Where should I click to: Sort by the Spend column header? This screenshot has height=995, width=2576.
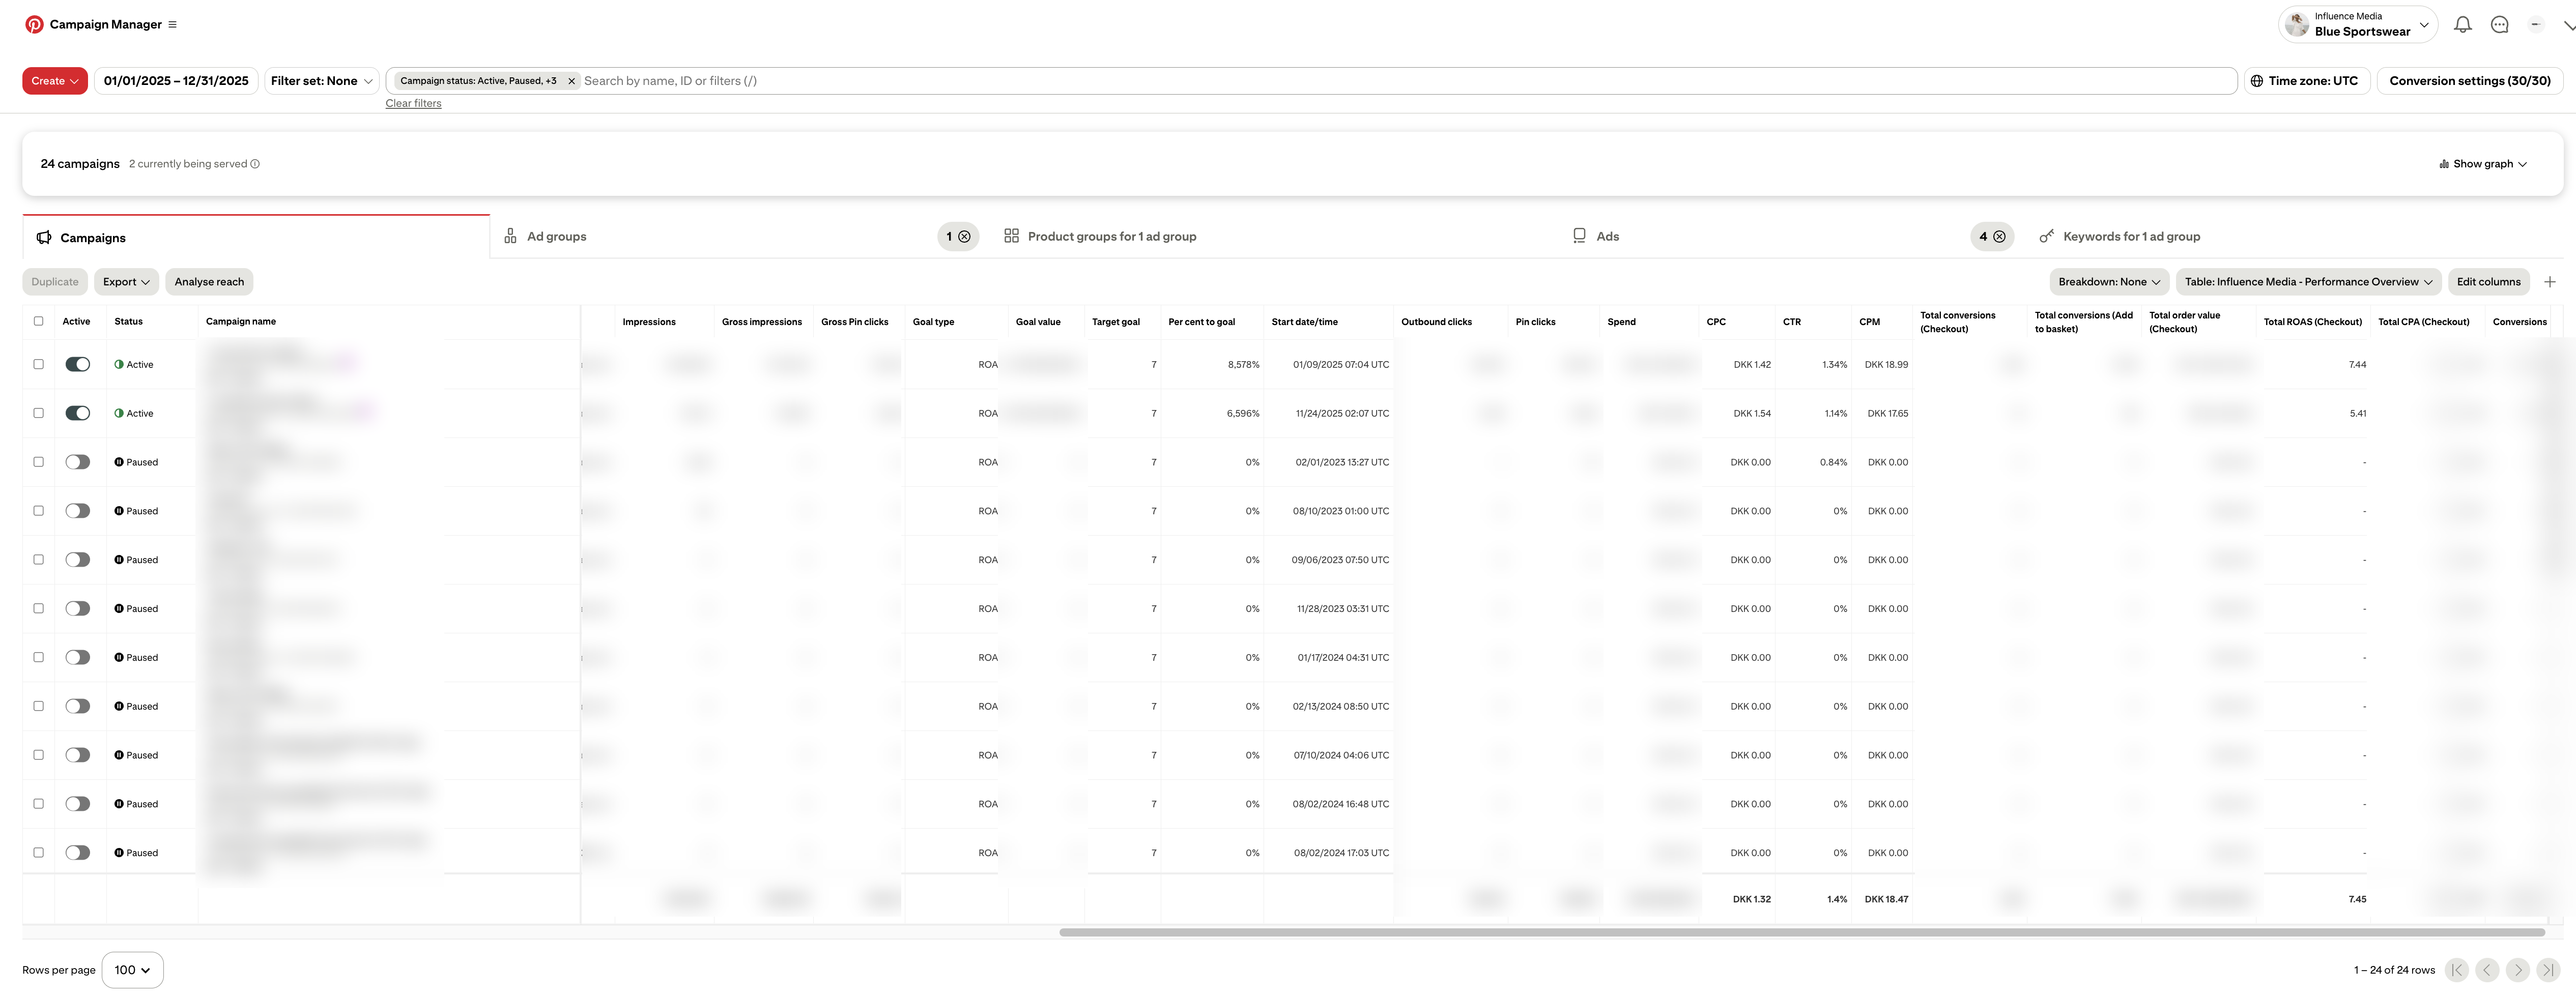(x=1621, y=322)
